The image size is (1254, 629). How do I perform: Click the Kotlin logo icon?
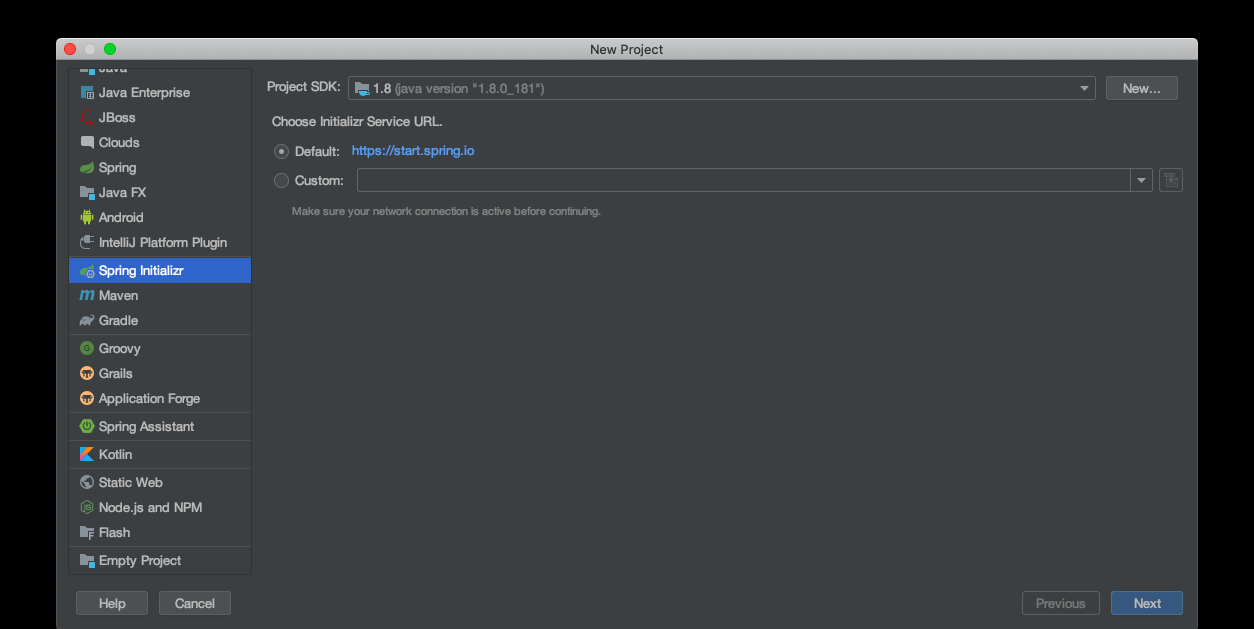point(87,455)
